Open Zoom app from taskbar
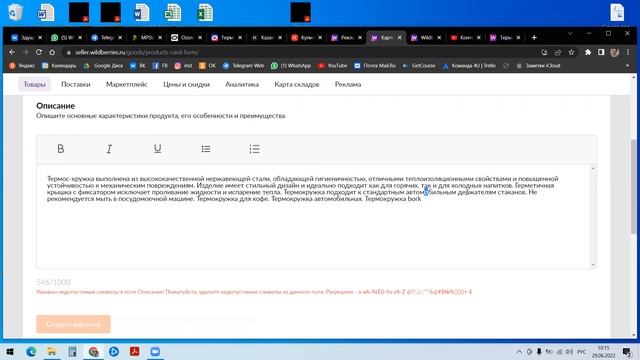640x360 pixels. [155, 351]
